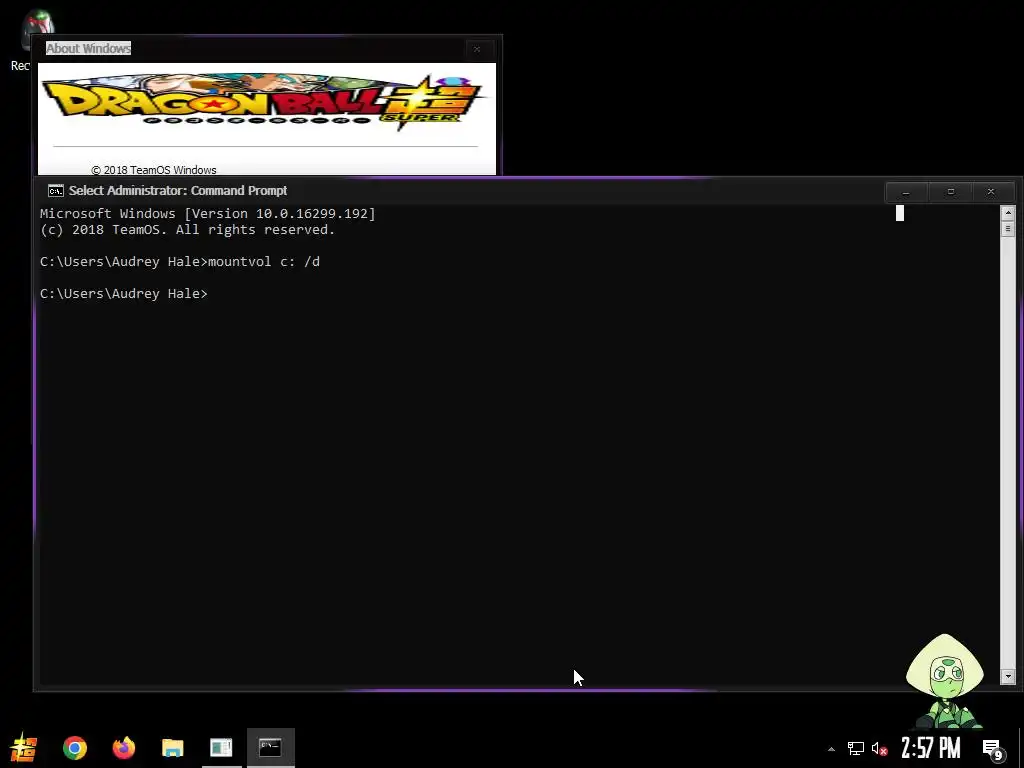Open File Explorer from the taskbar
Image resolution: width=1024 pixels, height=768 pixels.
coord(172,748)
